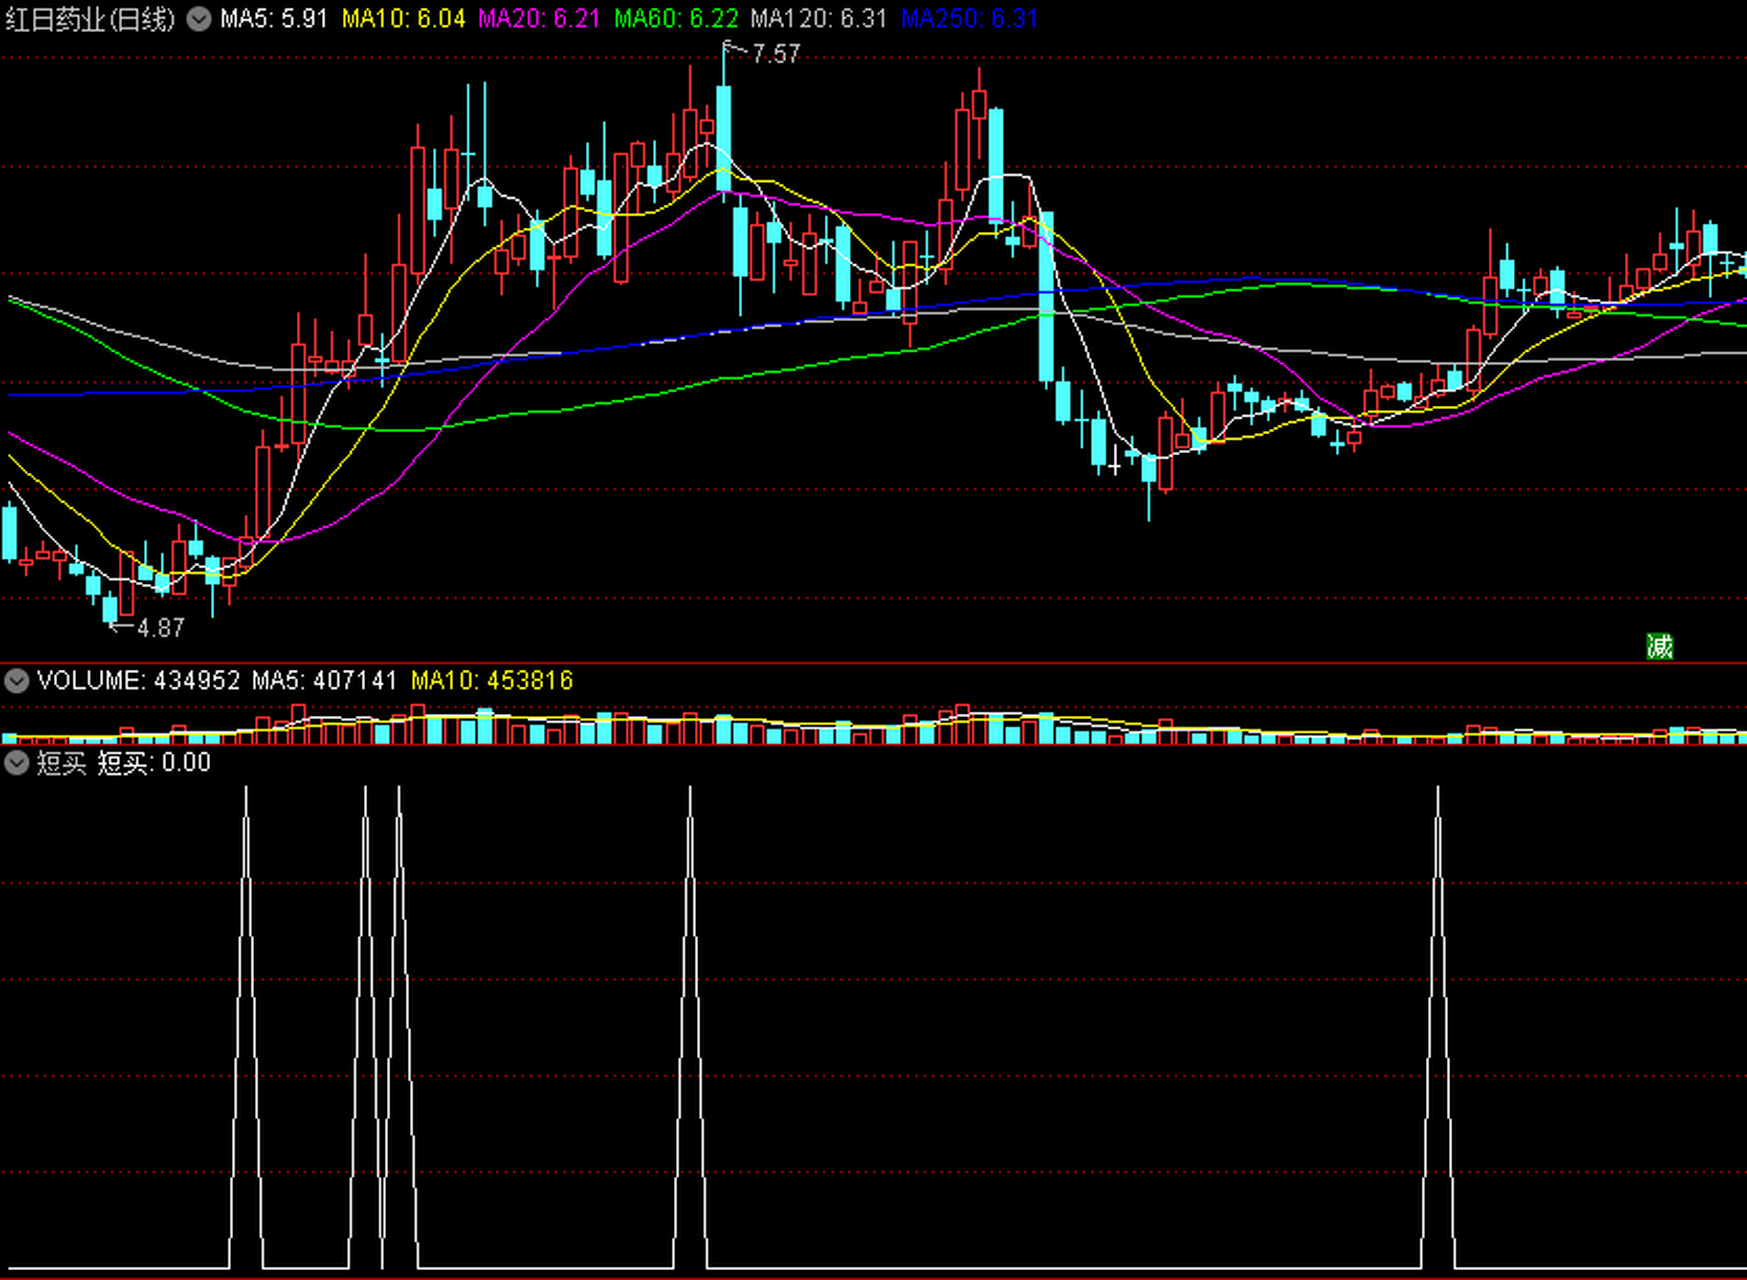Click the volume MA5: 407141 label

[325, 681]
